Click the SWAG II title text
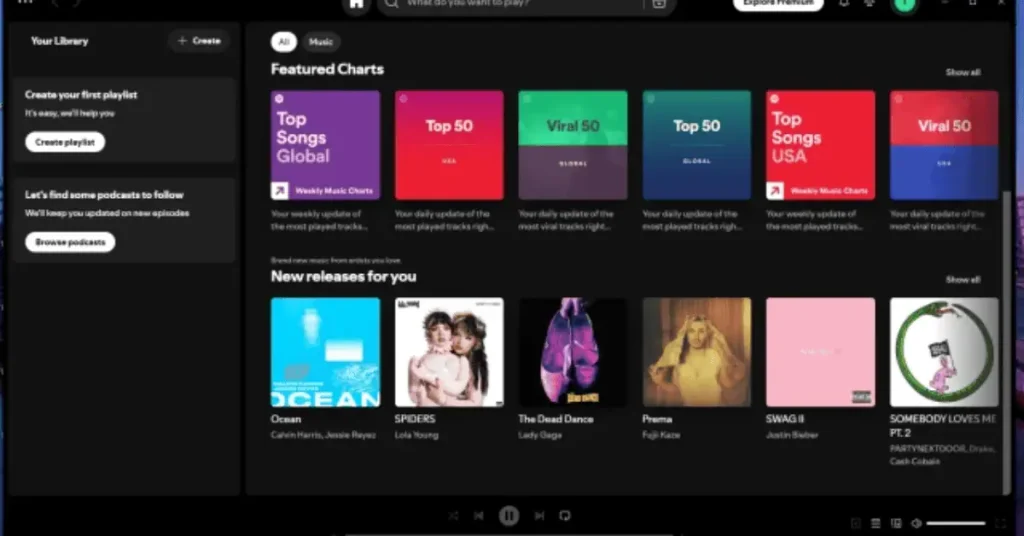 pos(785,419)
